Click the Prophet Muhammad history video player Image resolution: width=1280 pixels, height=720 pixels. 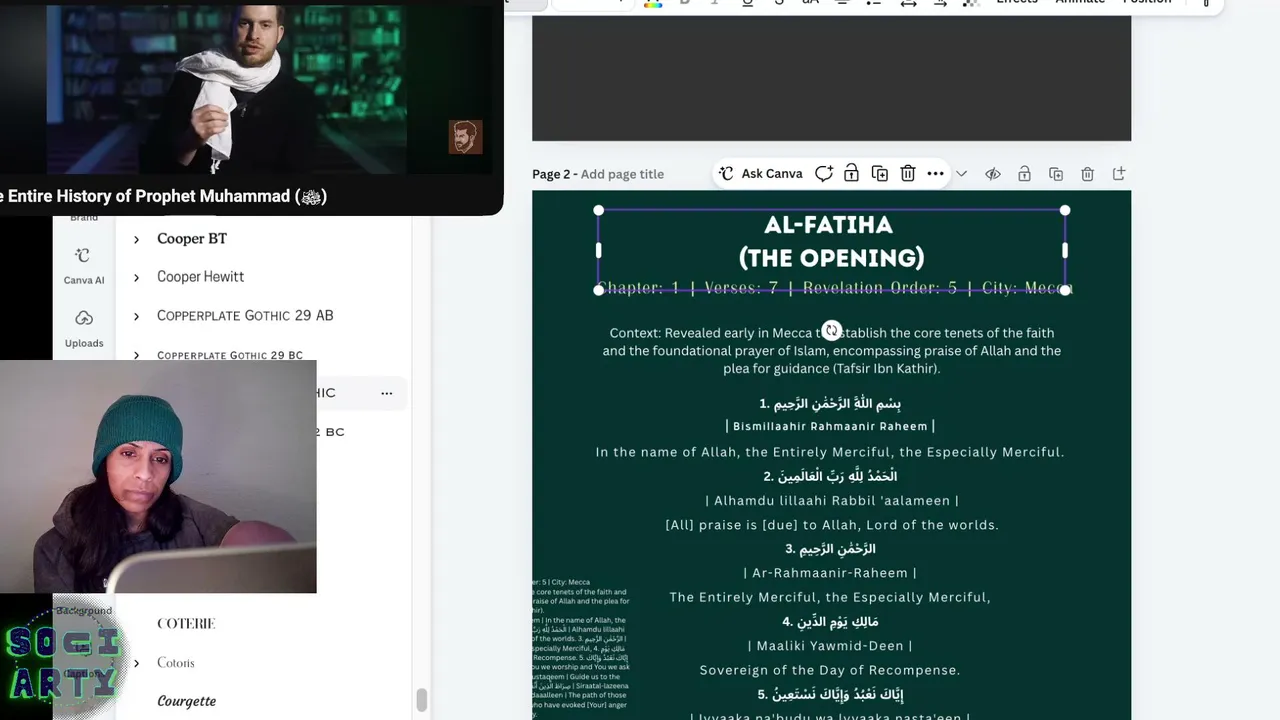pyautogui.click(x=226, y=88)
